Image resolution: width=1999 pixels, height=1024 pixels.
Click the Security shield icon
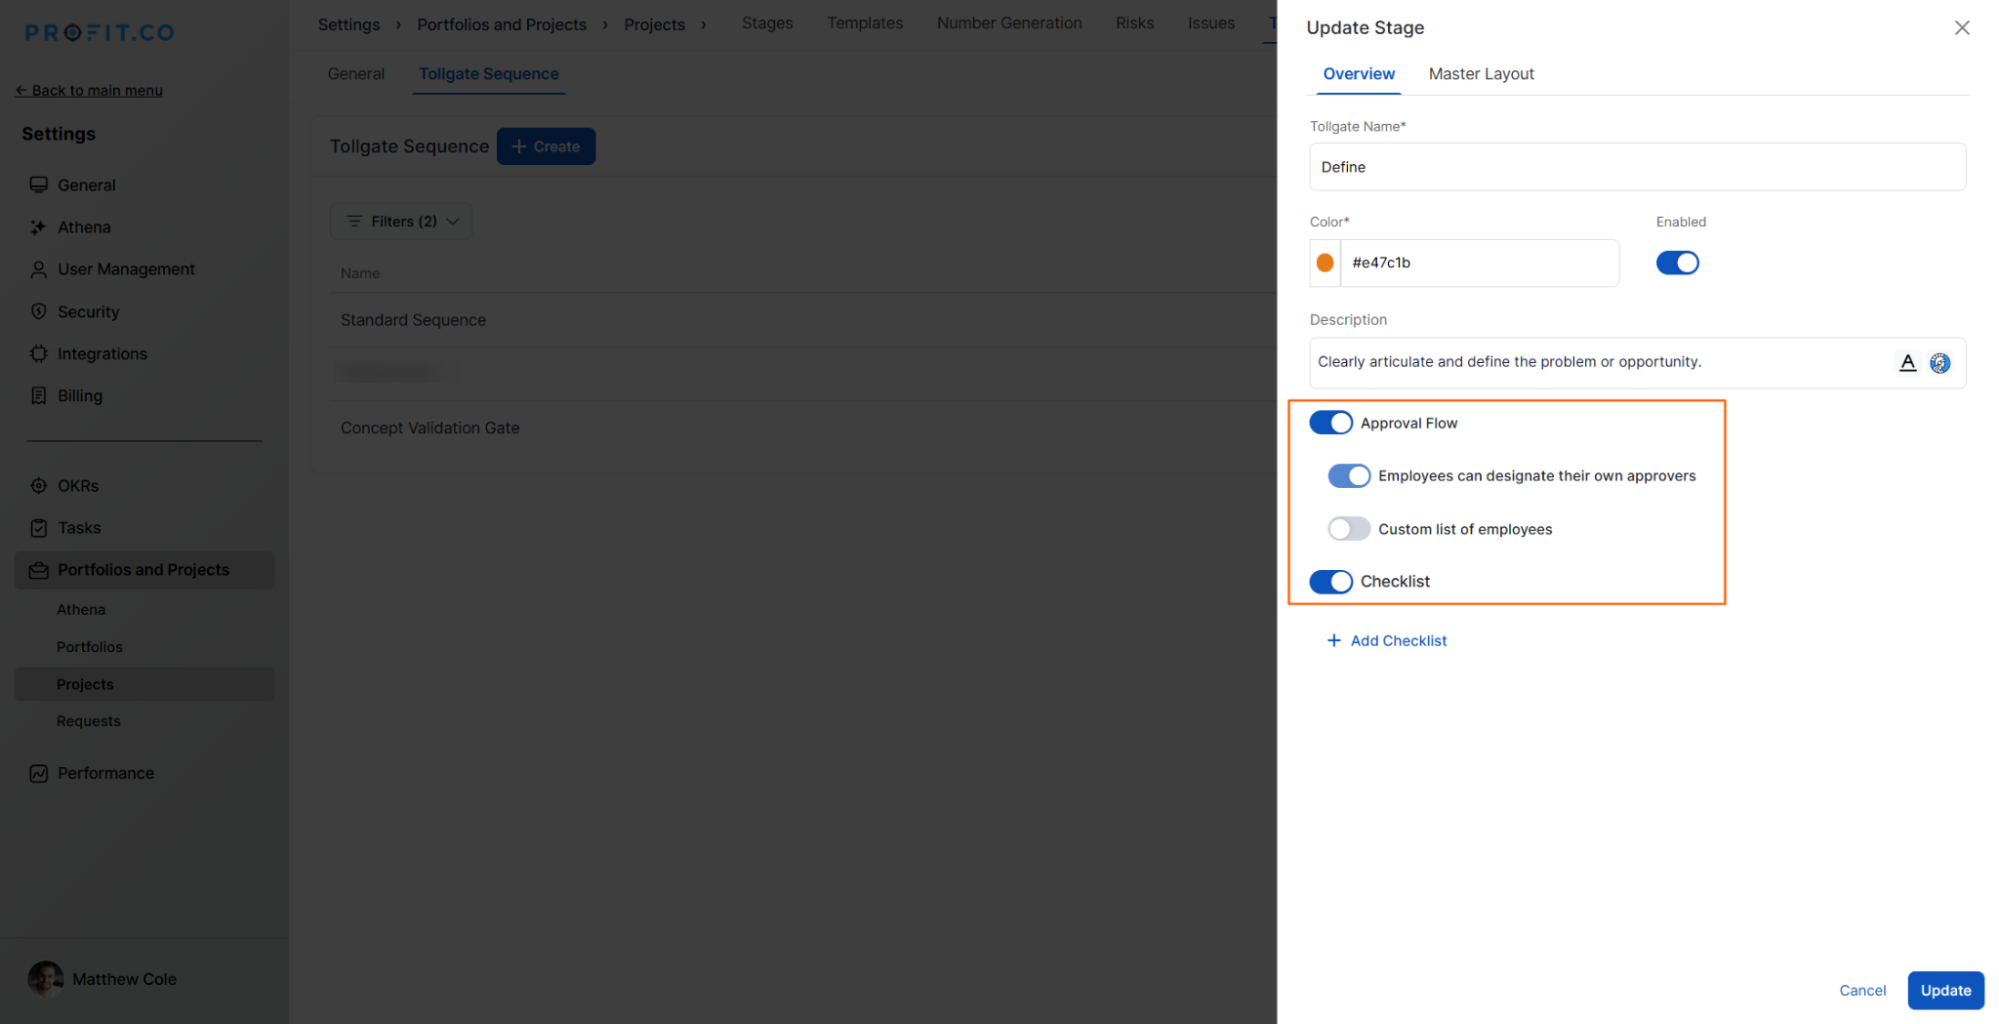point(39,311)
